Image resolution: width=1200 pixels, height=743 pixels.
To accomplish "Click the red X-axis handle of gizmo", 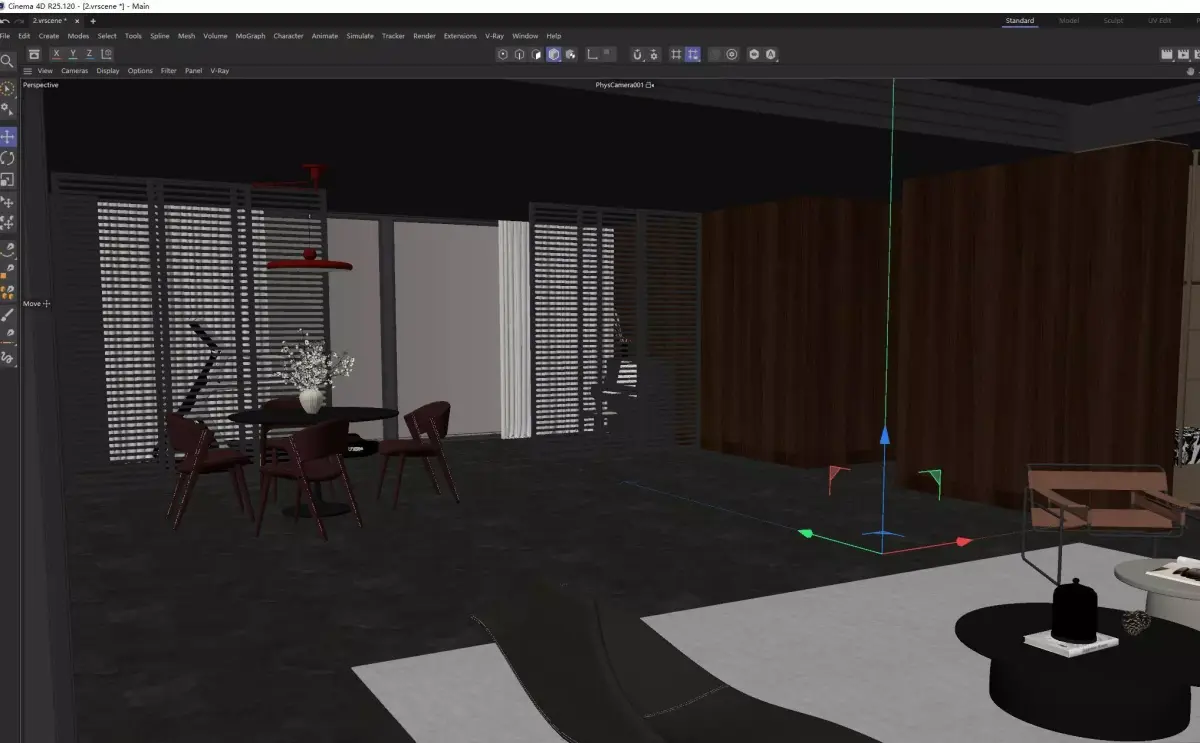I will [964, 541].
